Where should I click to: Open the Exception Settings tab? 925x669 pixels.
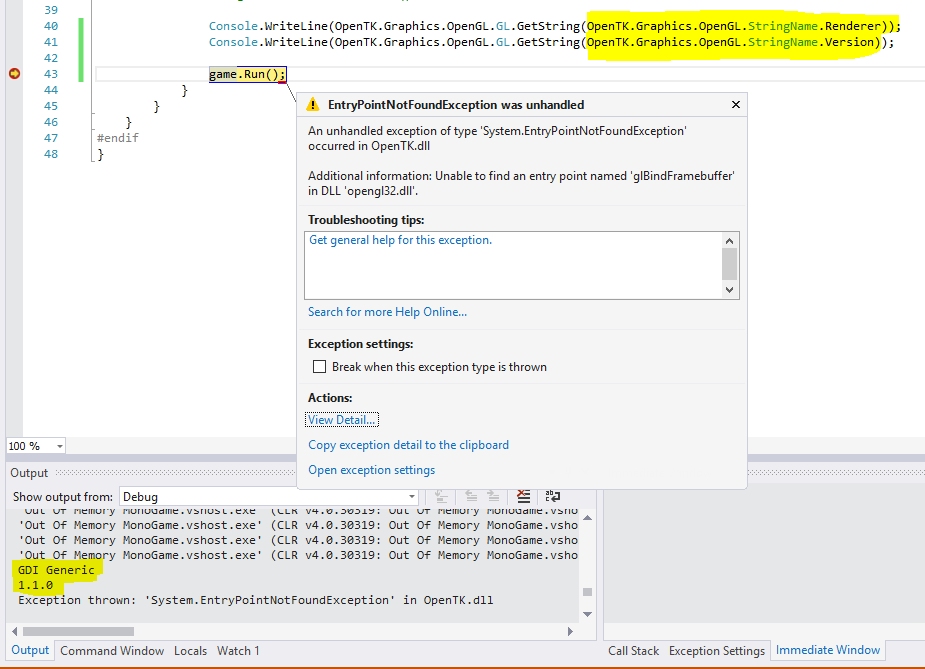(717, 651)
